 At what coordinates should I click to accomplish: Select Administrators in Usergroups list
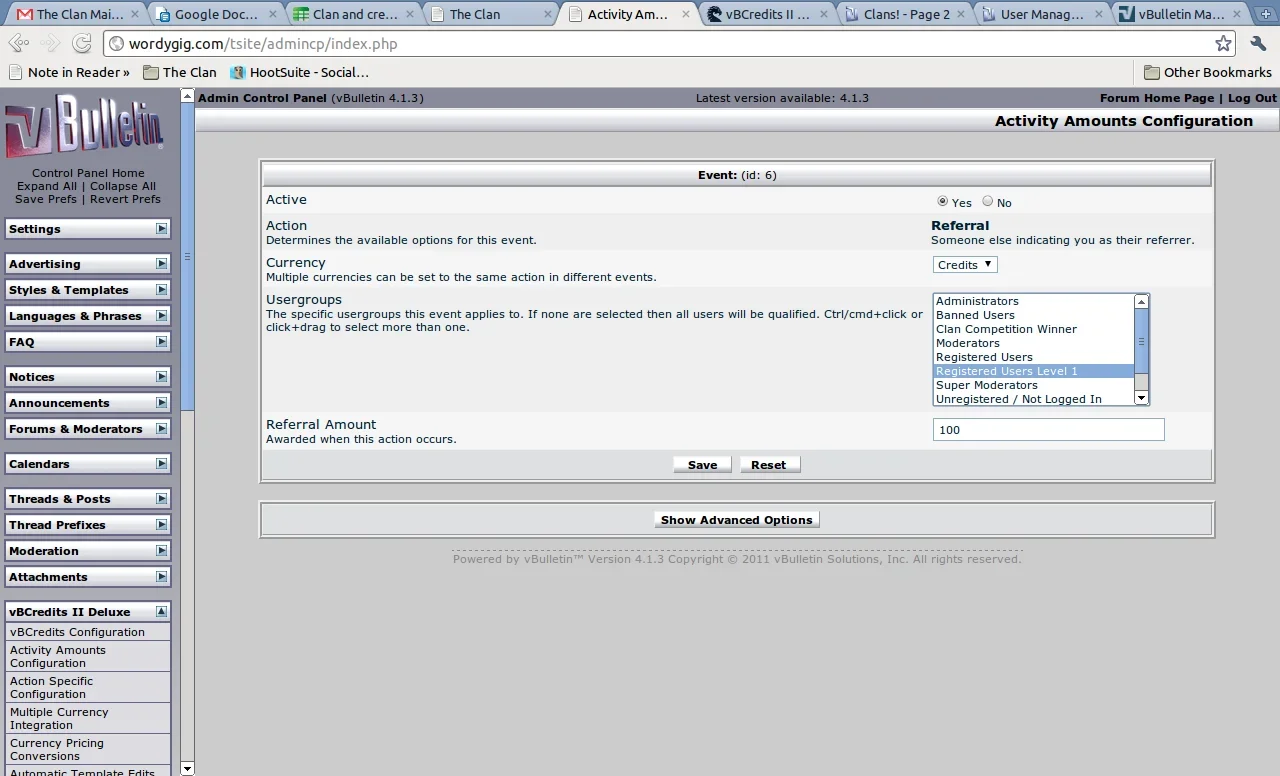click(1033, 301)
